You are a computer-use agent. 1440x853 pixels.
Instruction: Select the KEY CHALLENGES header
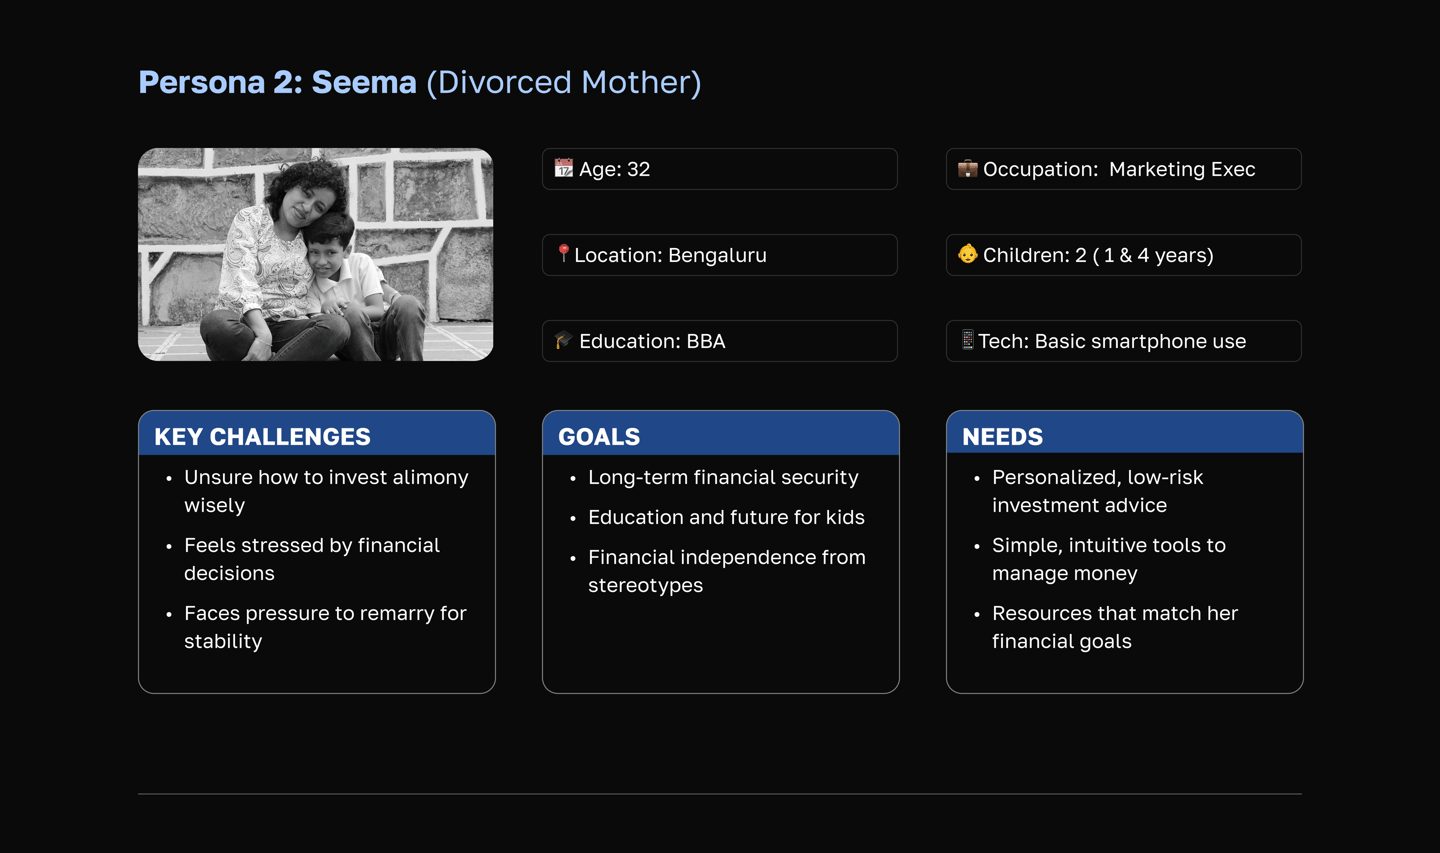point(262,437)
